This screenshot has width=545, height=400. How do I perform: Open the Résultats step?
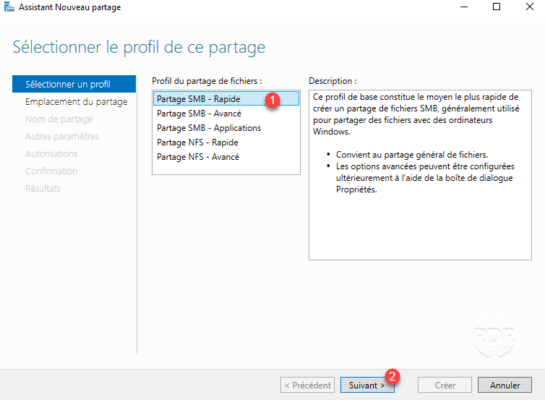point(43,189)
